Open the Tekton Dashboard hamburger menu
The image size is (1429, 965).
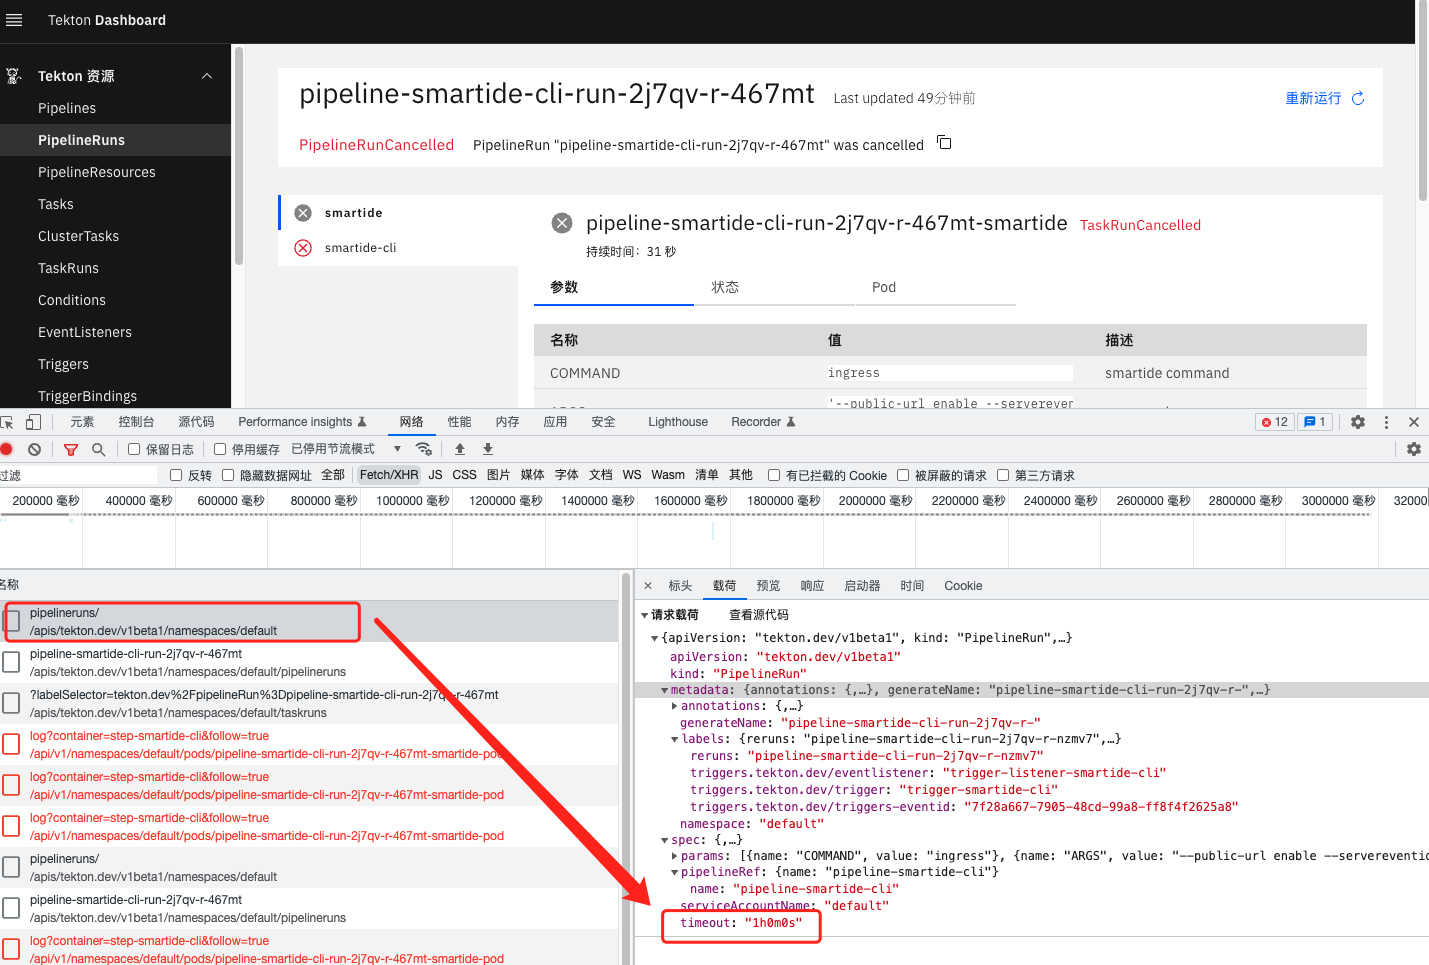click(x=14, y=20)
